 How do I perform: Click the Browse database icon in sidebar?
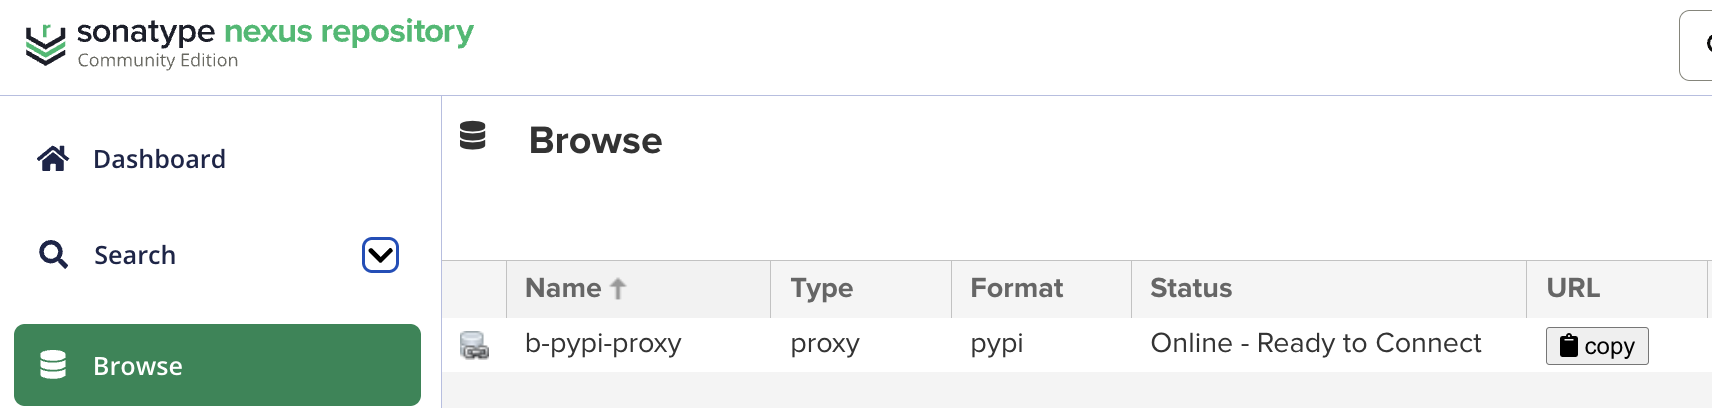coord(53,365)
